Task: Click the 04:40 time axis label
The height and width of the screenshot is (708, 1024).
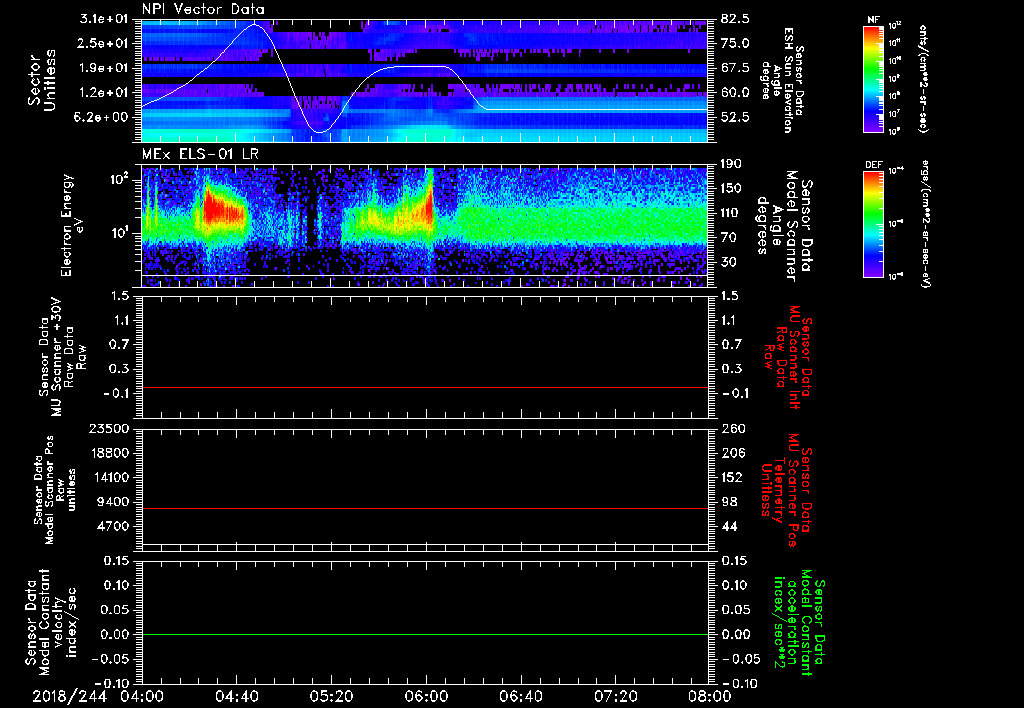Action: tap(236, 695)
